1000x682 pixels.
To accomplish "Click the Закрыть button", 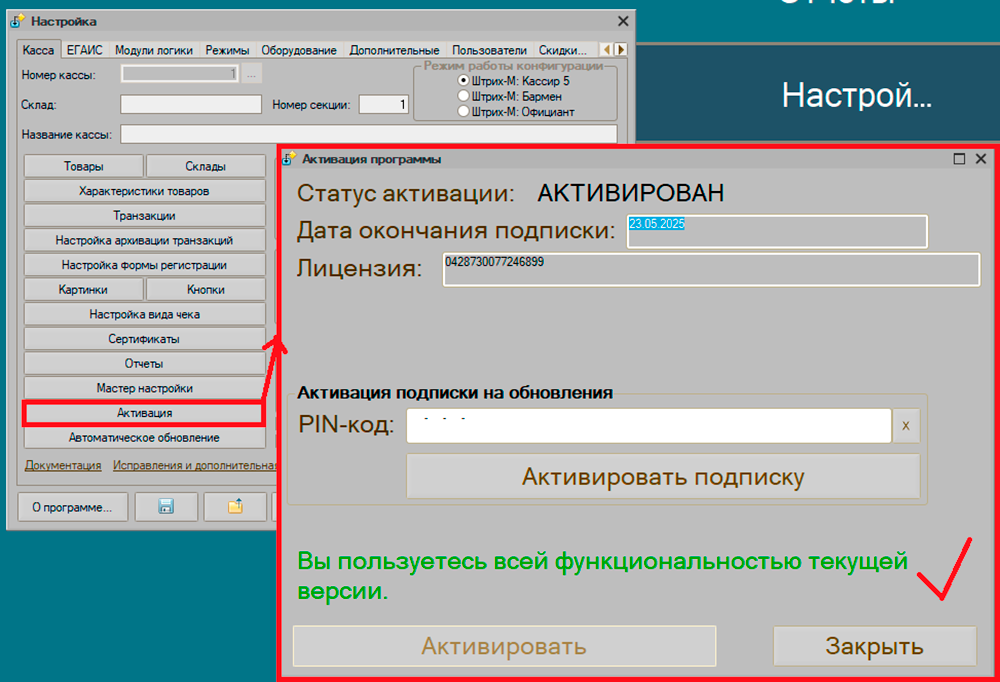I will [874, 646].
